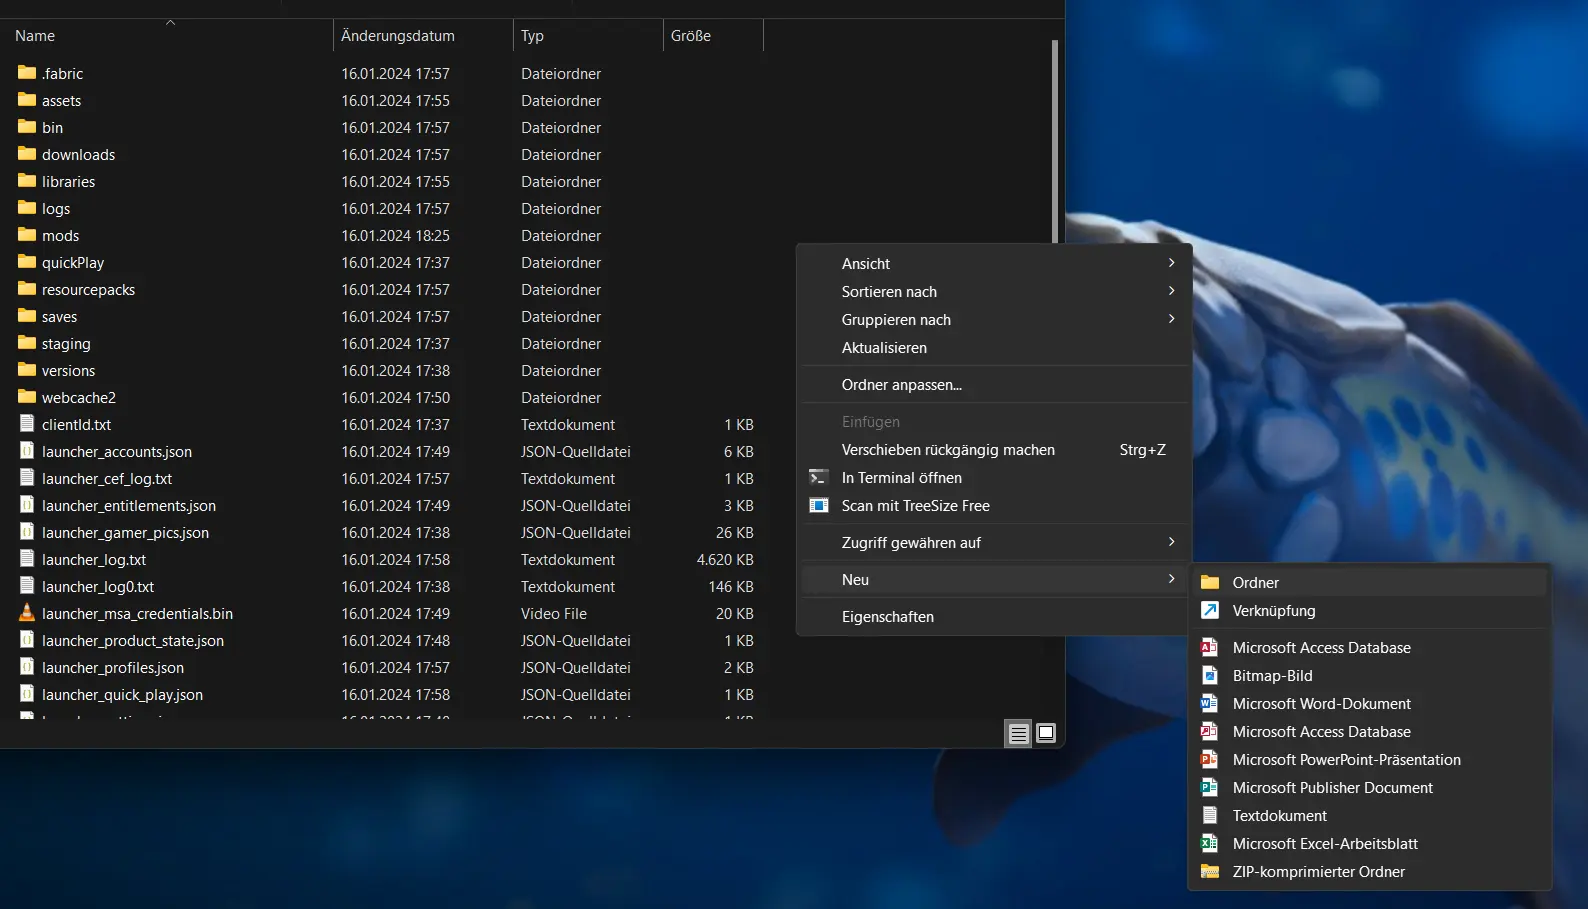Sort files by Änderungsdatum column header
The width and height of the screenshot is (1588, 909).
pos(398,36)
